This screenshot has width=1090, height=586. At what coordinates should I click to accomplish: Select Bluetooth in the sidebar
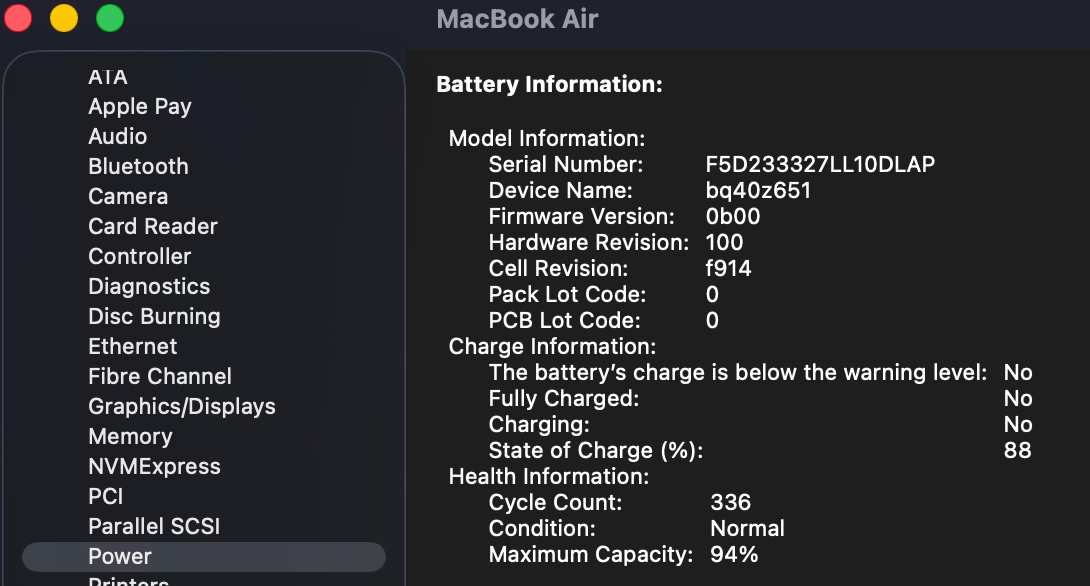click(x=138, y=166)
